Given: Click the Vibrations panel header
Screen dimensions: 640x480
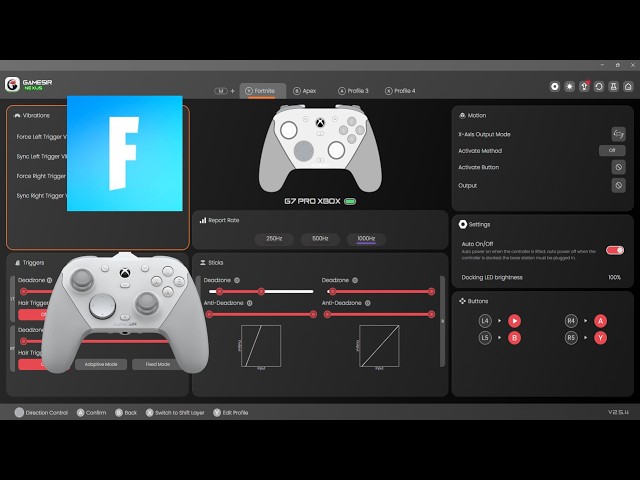Looking at the screenshot, I should (x=32, y=116).
